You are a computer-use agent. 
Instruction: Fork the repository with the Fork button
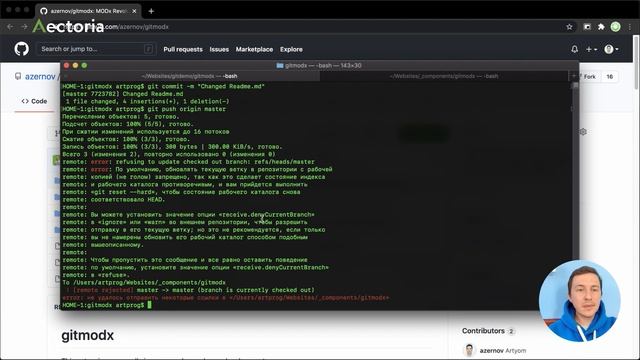click(588, 77)
